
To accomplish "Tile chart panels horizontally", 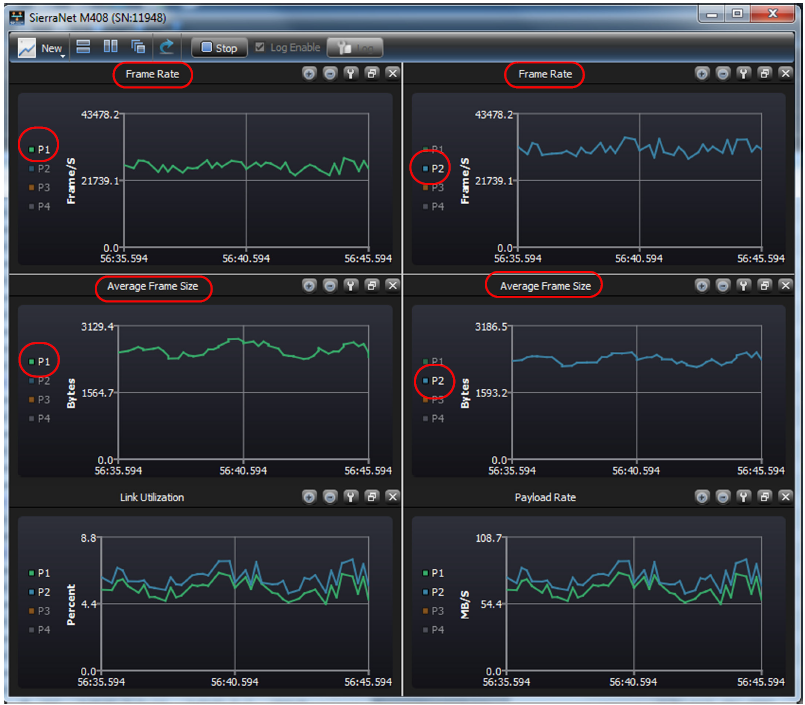I will pyautogui.click(x=83, y=47).
